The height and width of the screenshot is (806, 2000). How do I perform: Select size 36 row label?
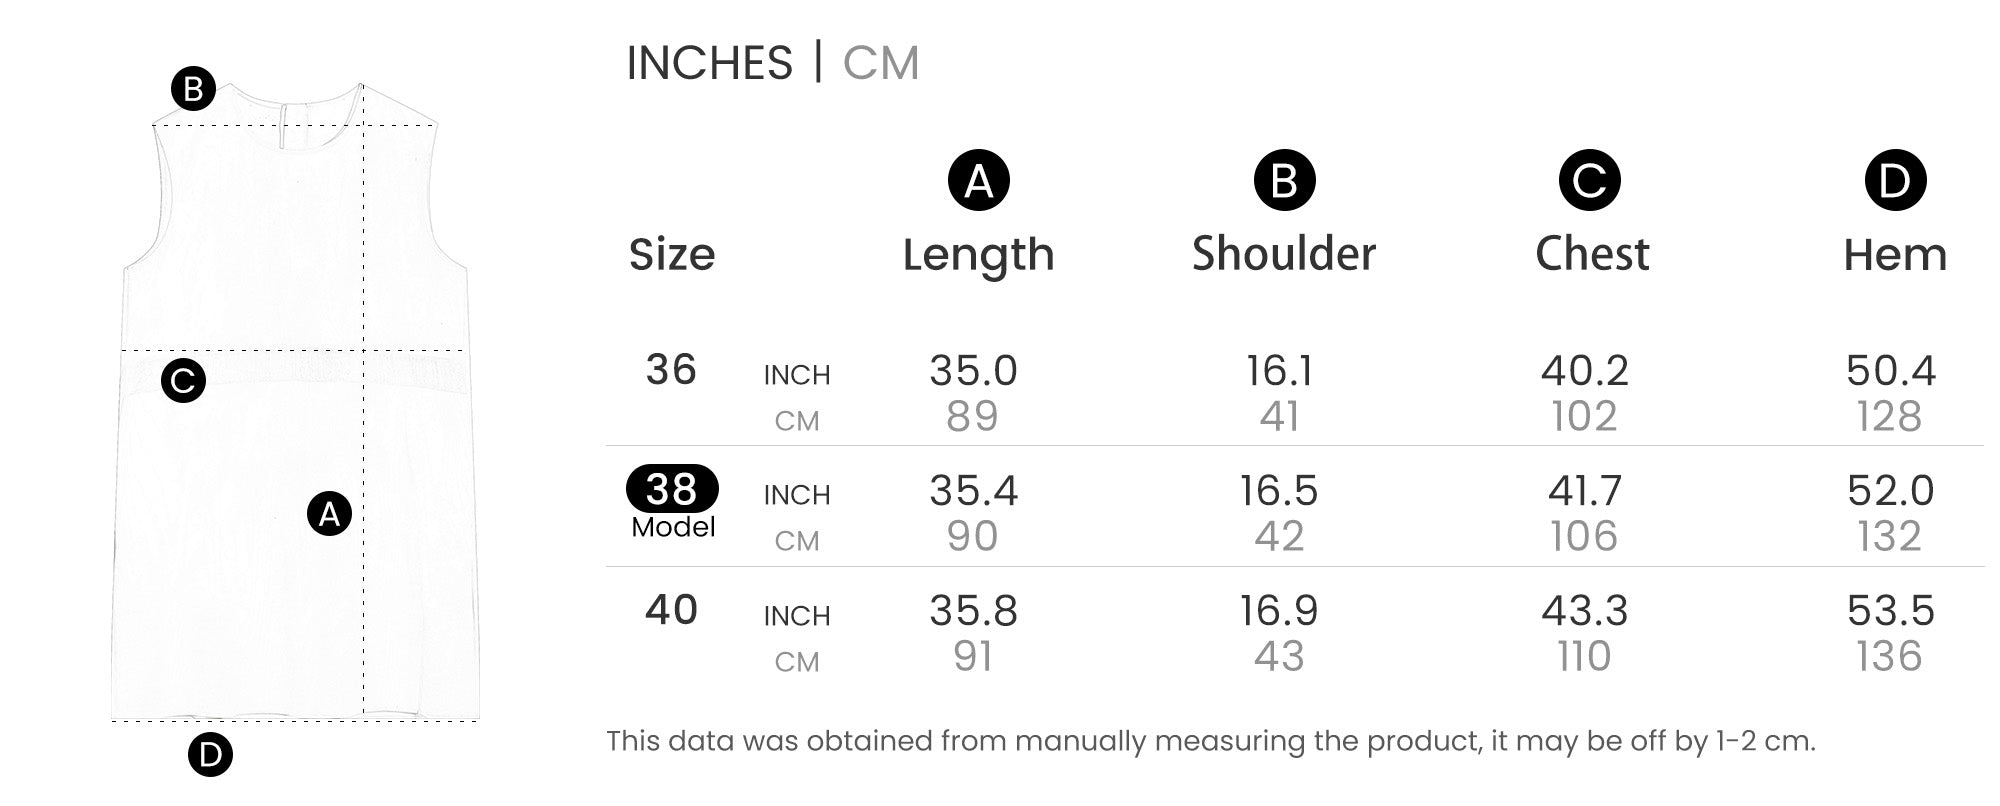point(671,370)
